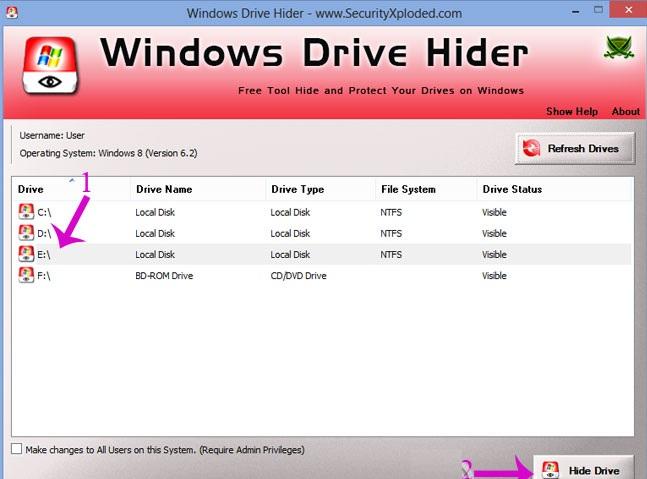Close the Windows Drive Hider window
The image size is (647, 479).
coord(628,9)
